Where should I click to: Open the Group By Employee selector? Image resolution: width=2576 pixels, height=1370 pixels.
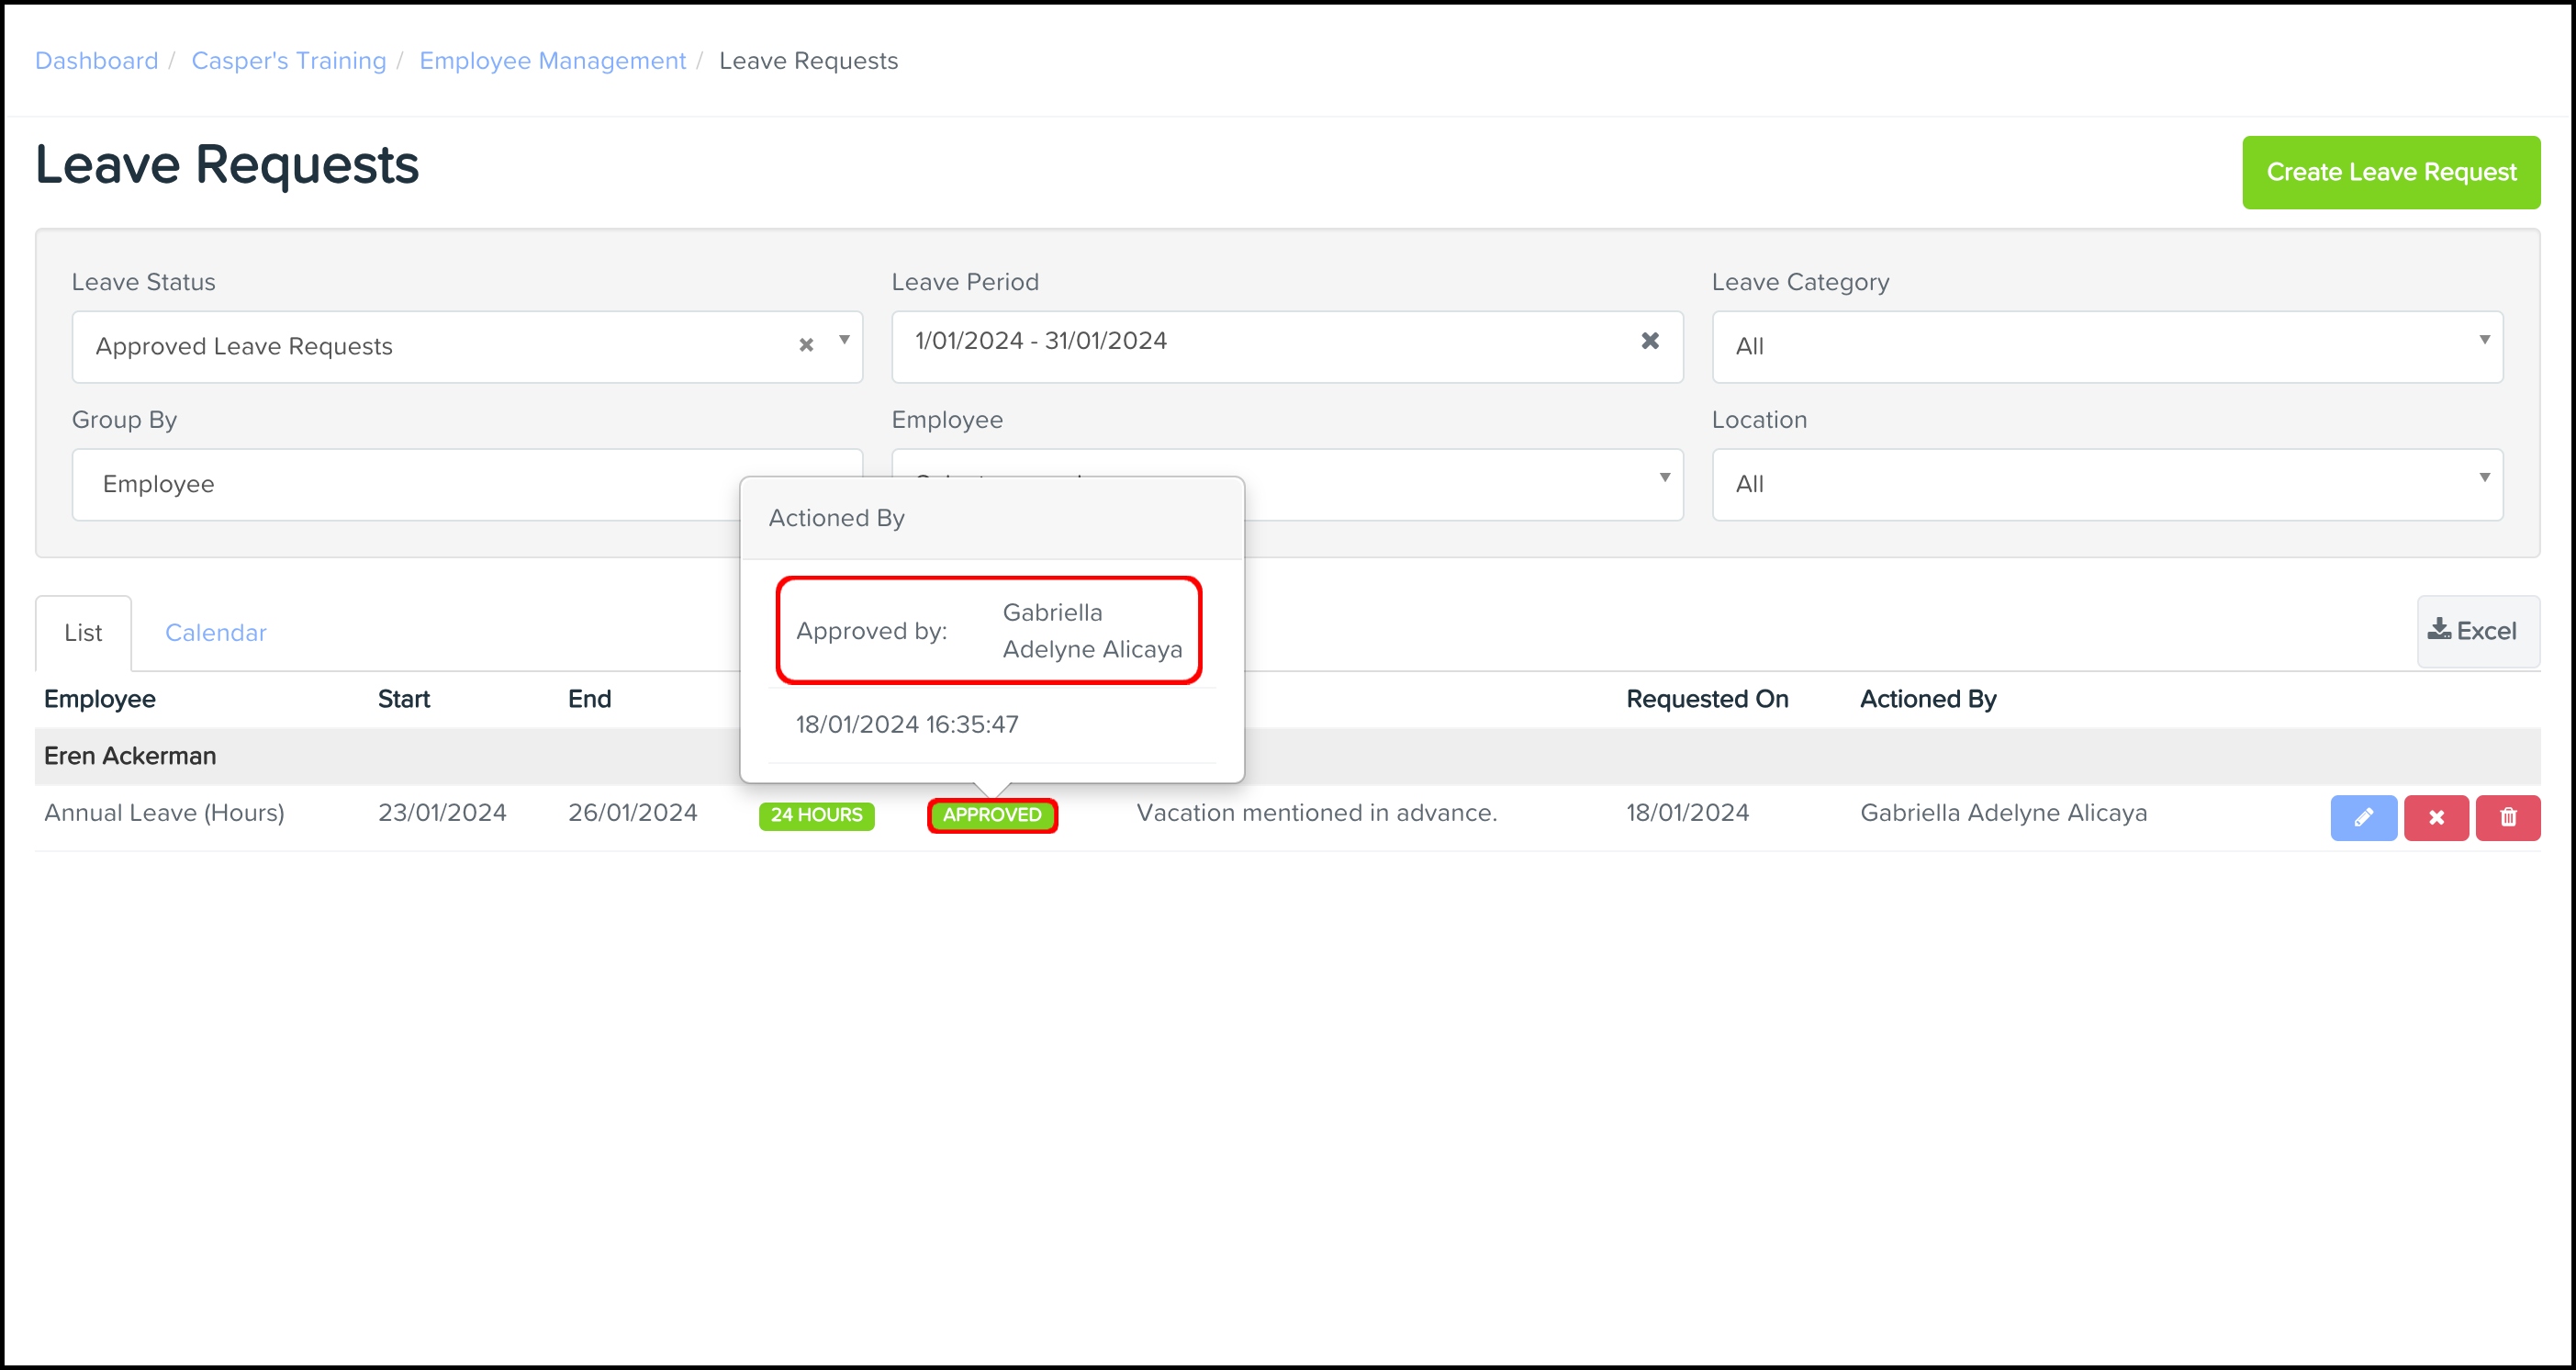[x=400, y=484]
